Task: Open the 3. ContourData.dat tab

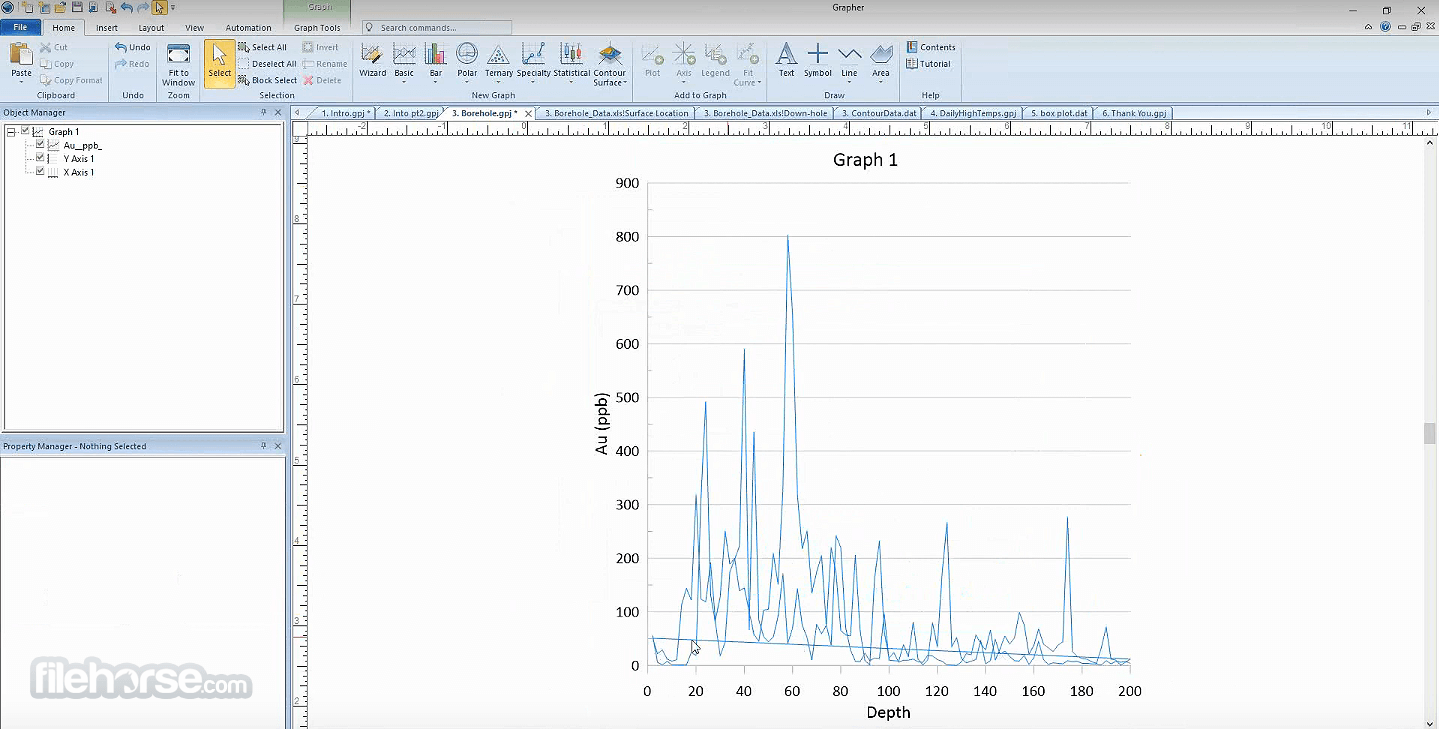Action: click(x=879, y=113)
